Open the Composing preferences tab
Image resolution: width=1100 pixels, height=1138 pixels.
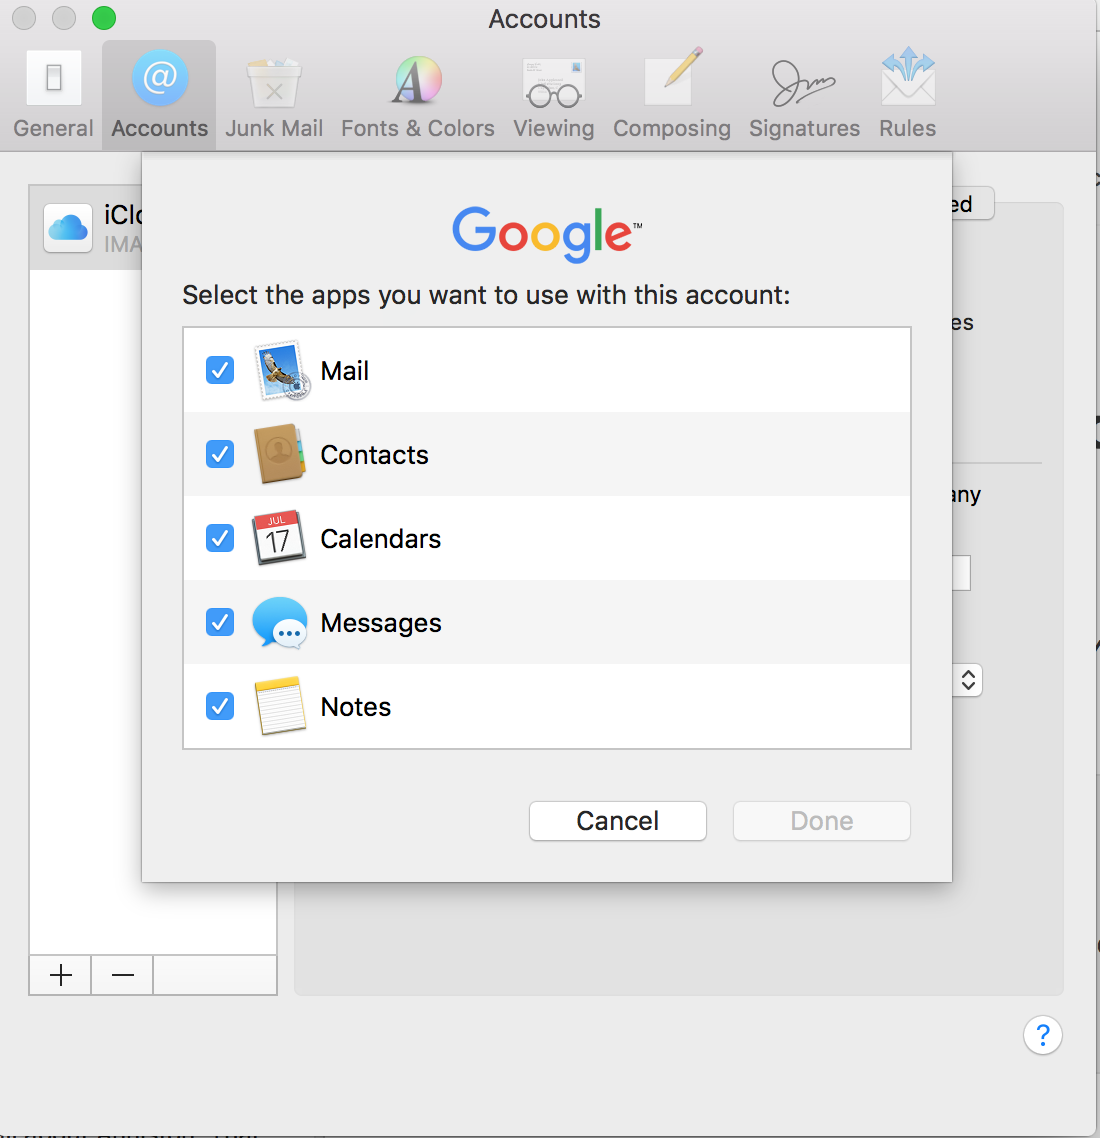672,95
